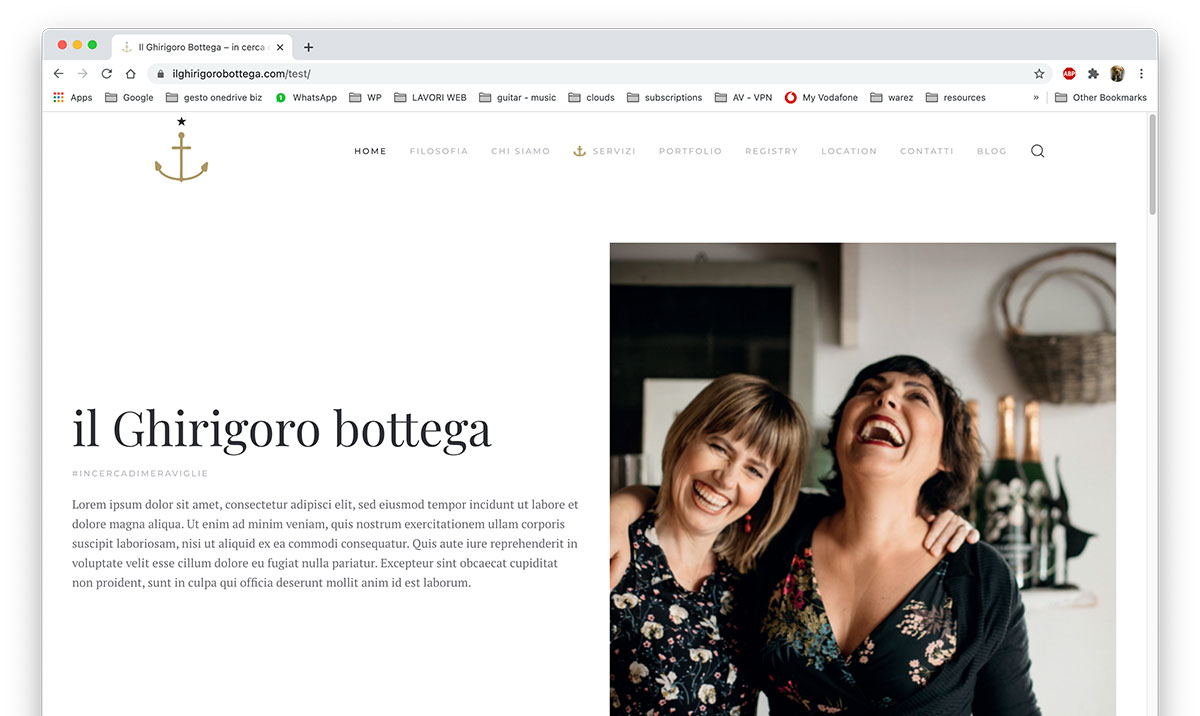Go to the FILOSOFIA menu item
The height and width of the screenshot is (716, 1200).
coord(438,151)
